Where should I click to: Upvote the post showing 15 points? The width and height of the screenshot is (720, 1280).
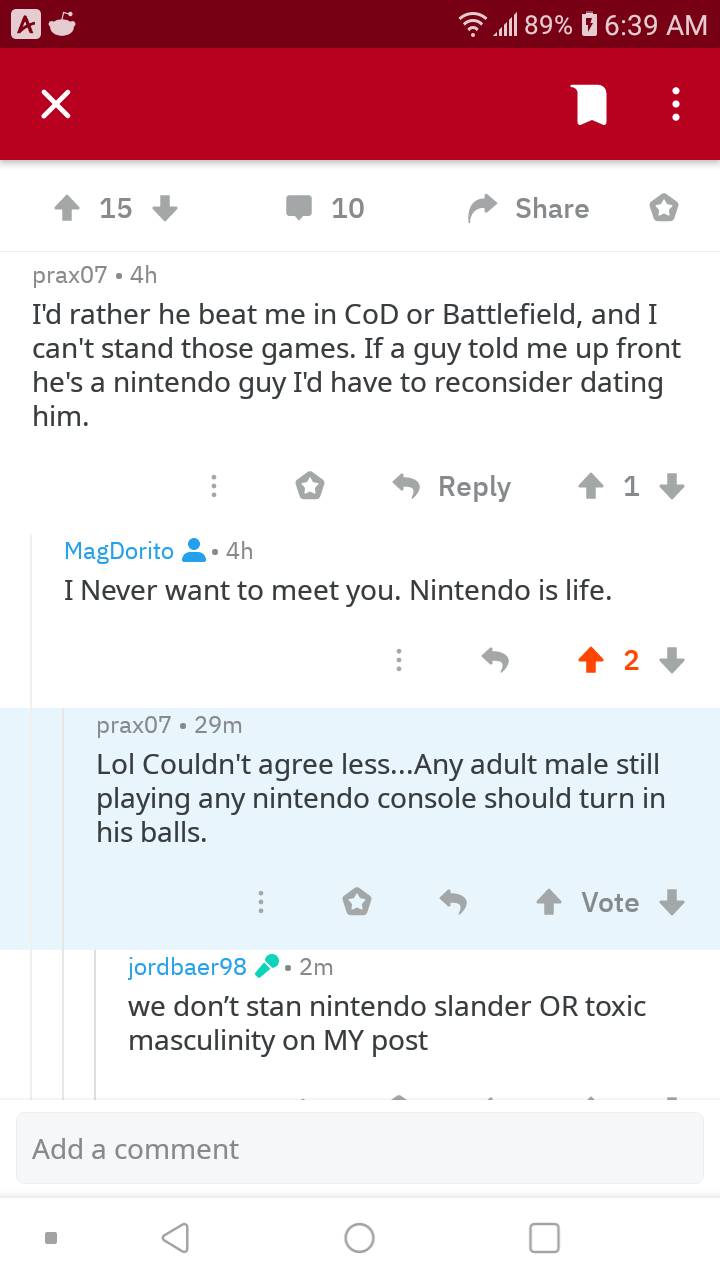click(66, 208)
